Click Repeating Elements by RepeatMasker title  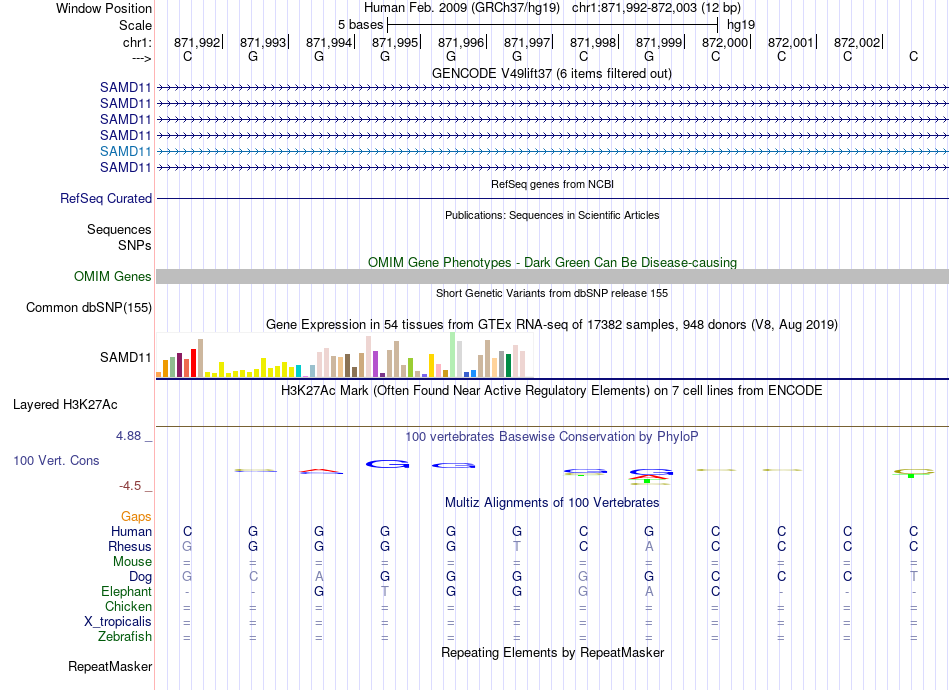552,653
